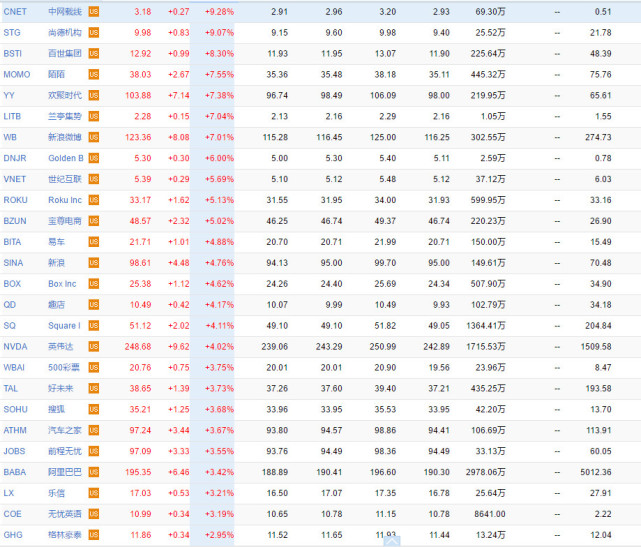Viewport: 641px width, 547px height.
Task: Open the ROKU ticker link
Action: [x=16, y=200]
